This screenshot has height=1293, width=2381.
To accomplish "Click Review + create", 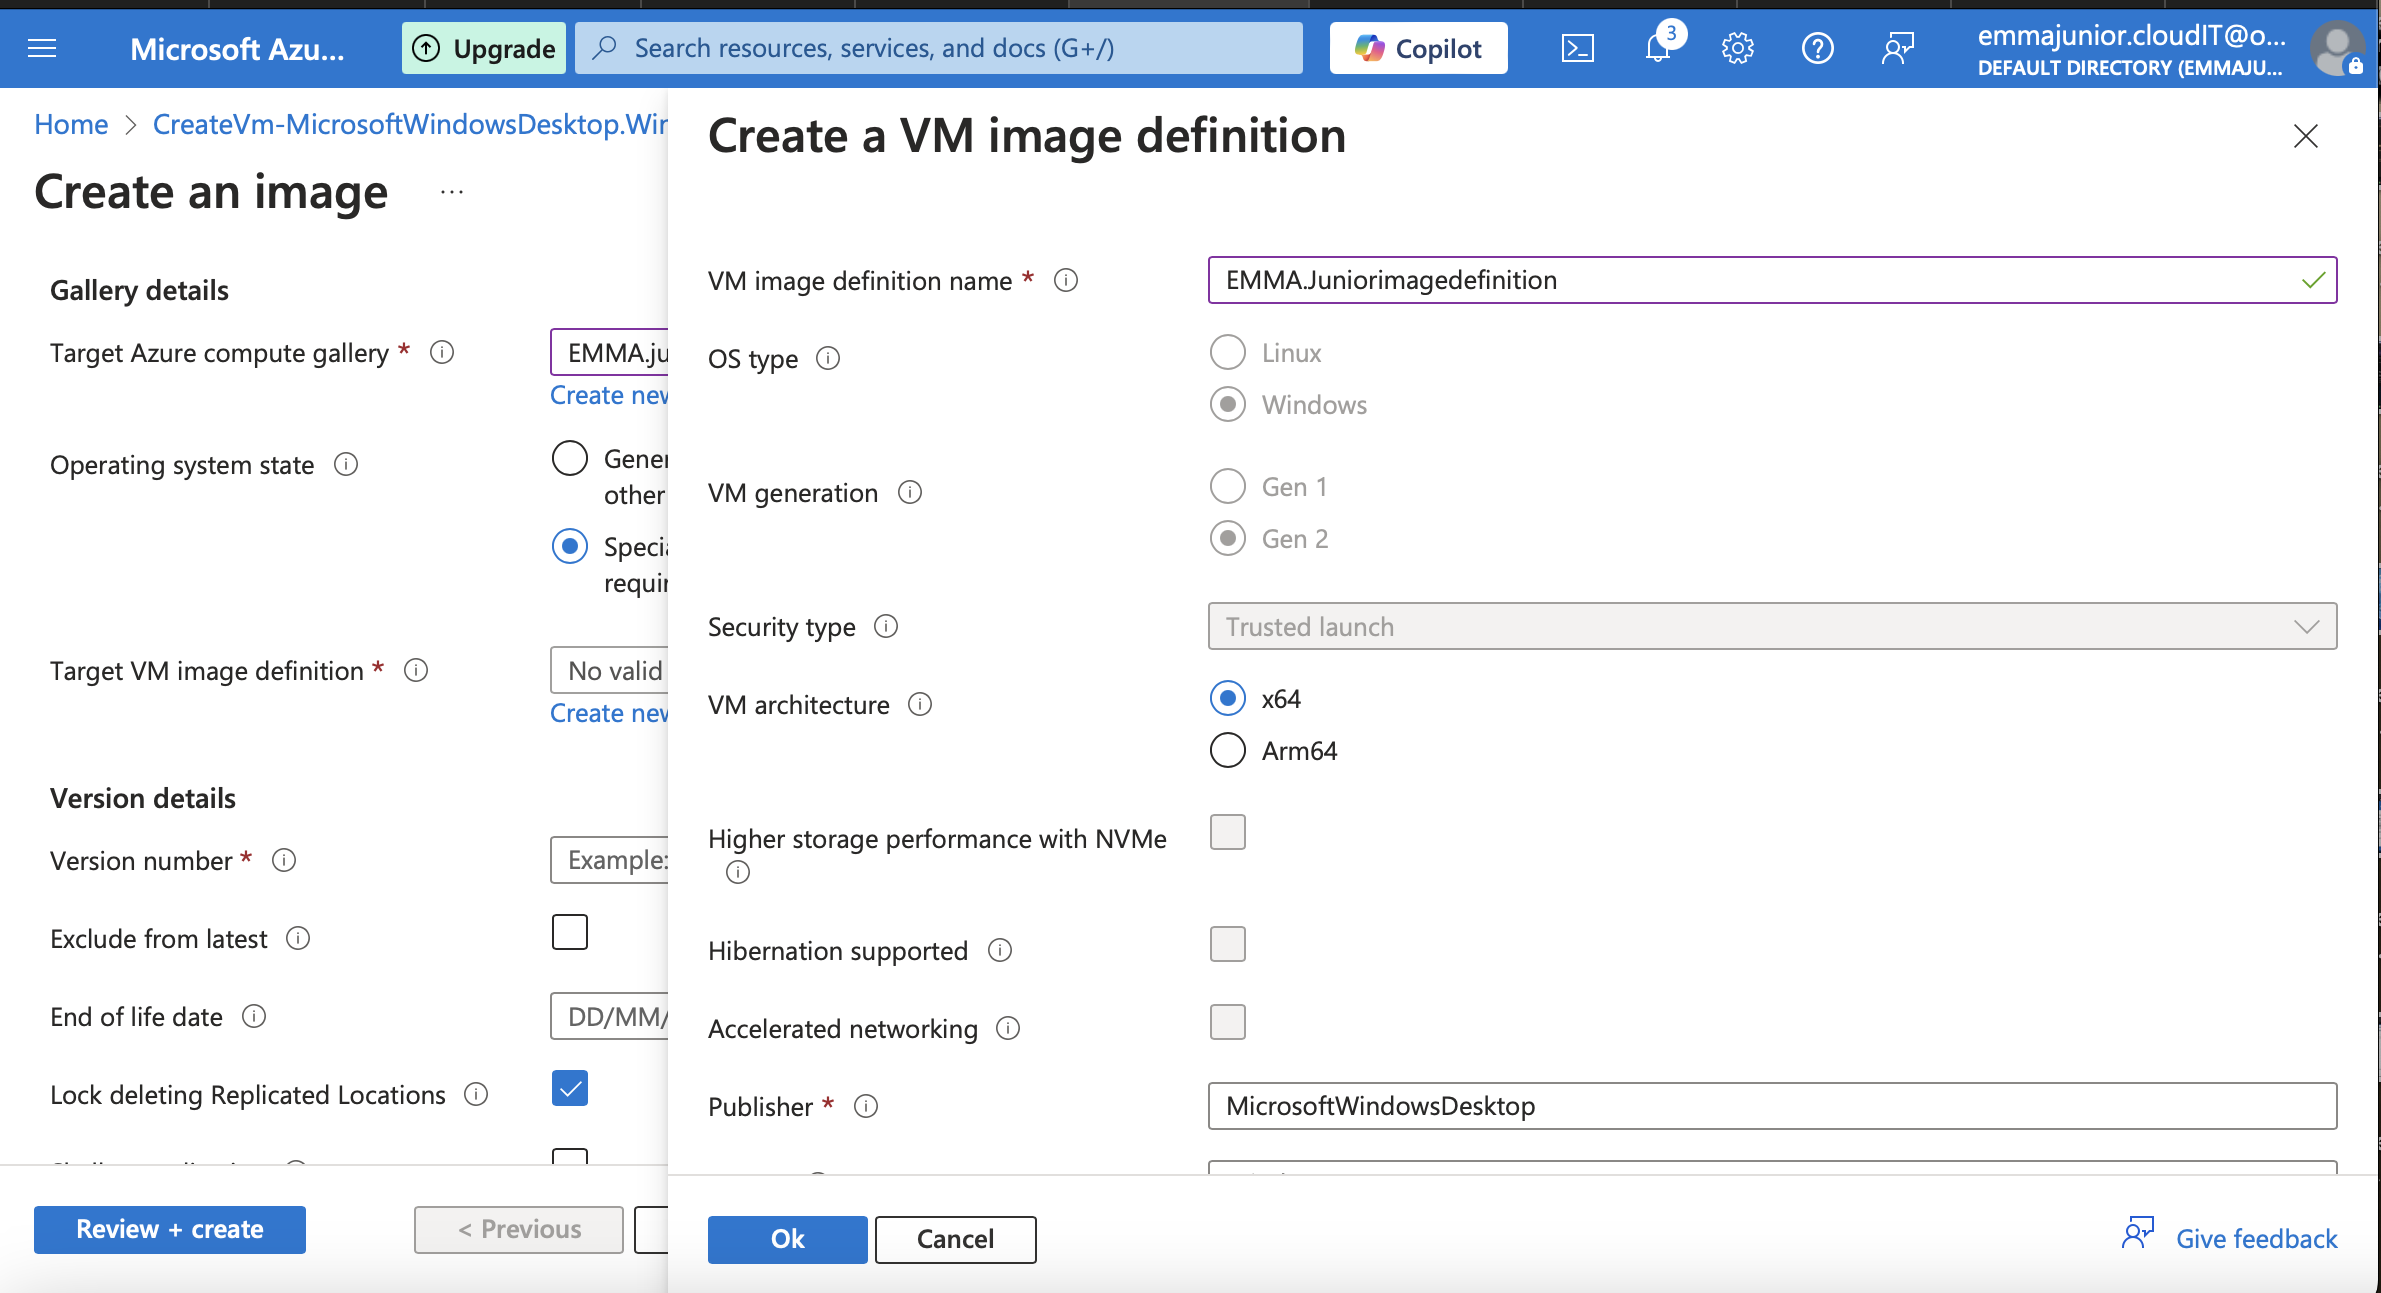I will pyautogui.click(x=170, y=1229).
